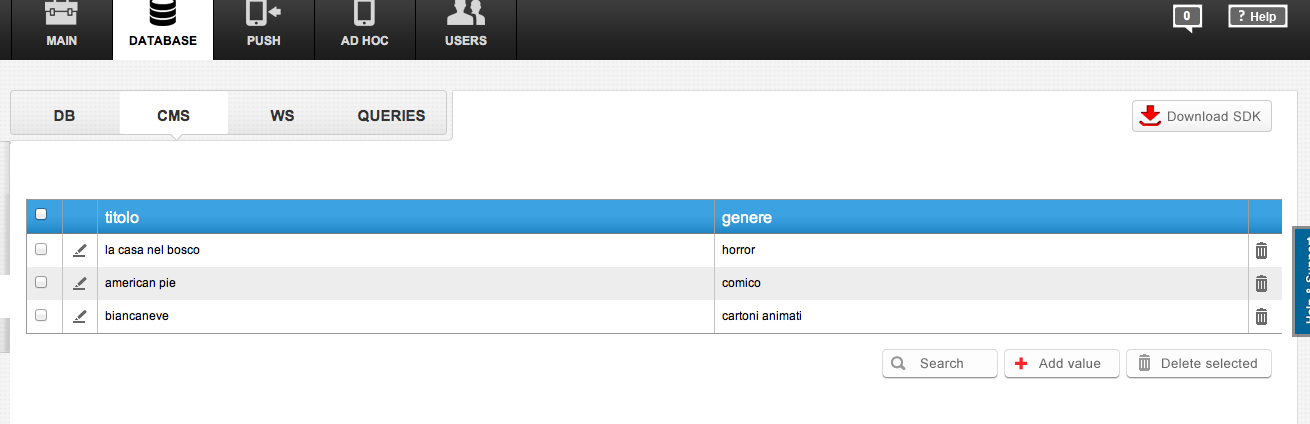Open the QUERIES sub-tab
This screenshot has width=1310, height=424.
(x=391, y=115)
